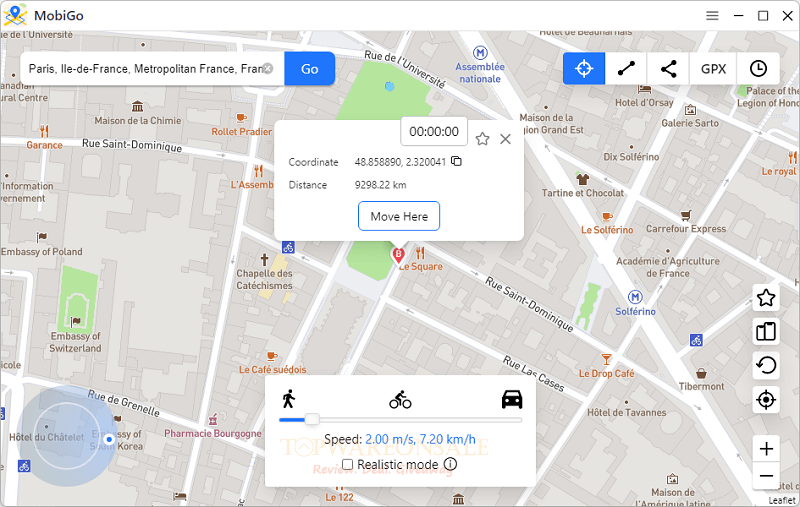The width and height of the screenshot is (800, 507).
Task: Click the Pharmacie Bourgogne label
Action: (x=213, y=433)
